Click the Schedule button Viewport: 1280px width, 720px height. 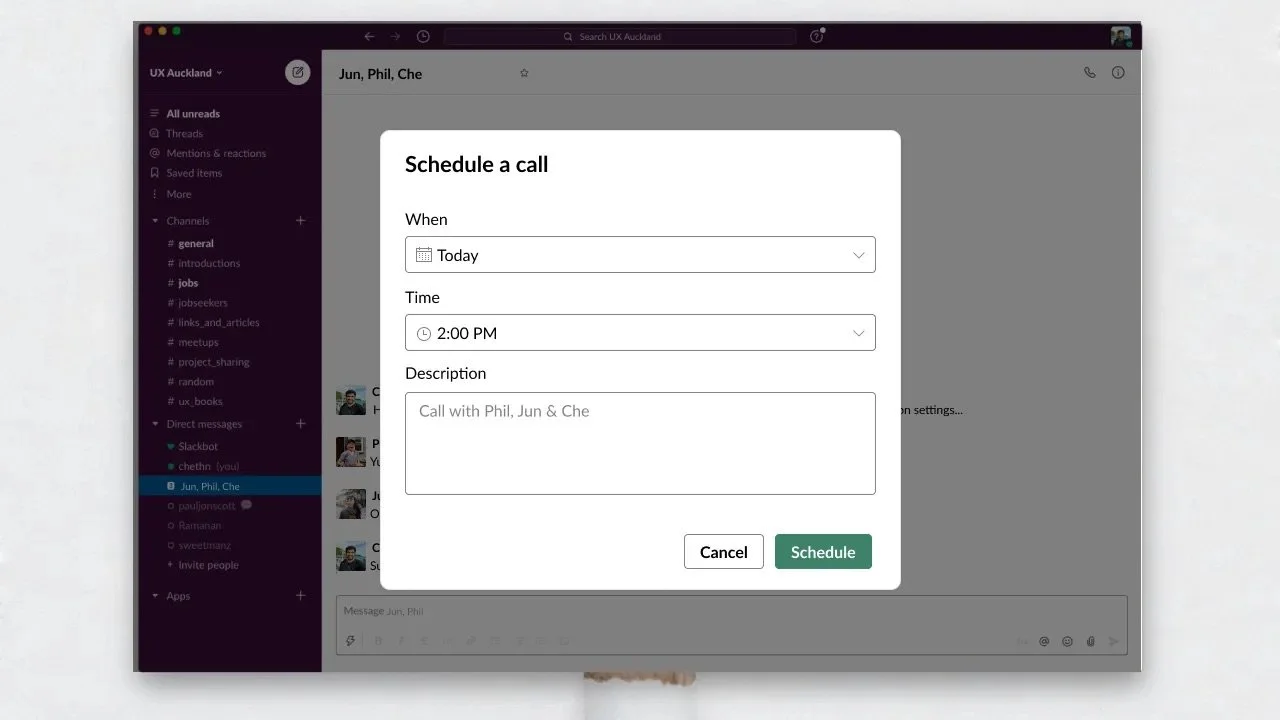(x=823, y=552)
